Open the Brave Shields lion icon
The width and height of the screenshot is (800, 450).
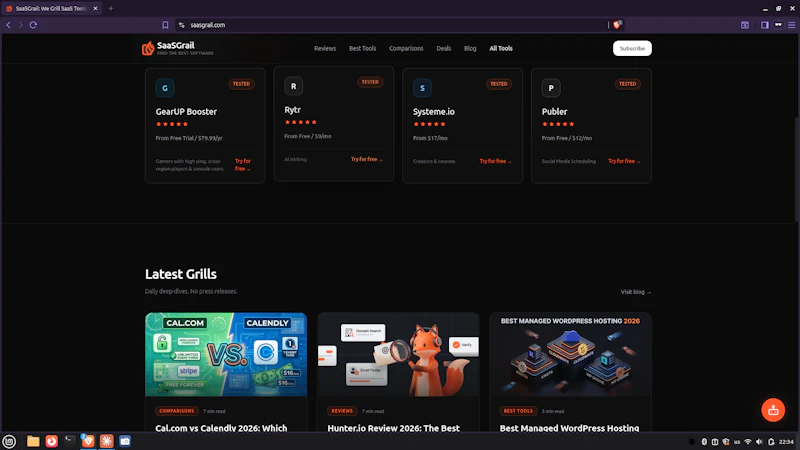coord(617,24)
